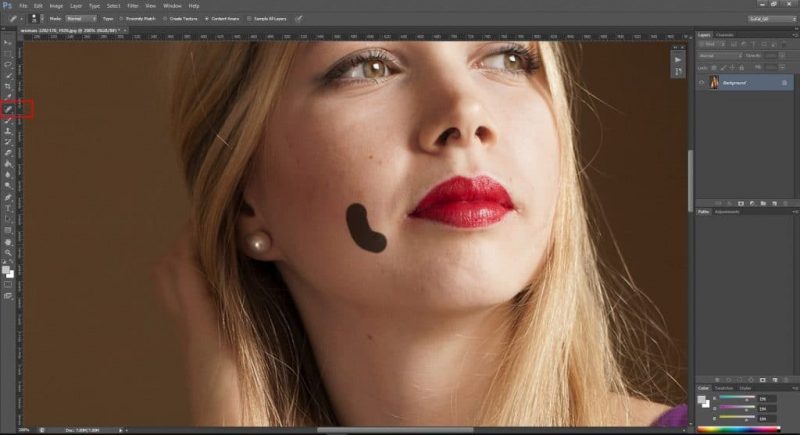This screenshot has width=800, height=435.
Task: Select the Rectangle shape tool
Action: pos(8,231)
